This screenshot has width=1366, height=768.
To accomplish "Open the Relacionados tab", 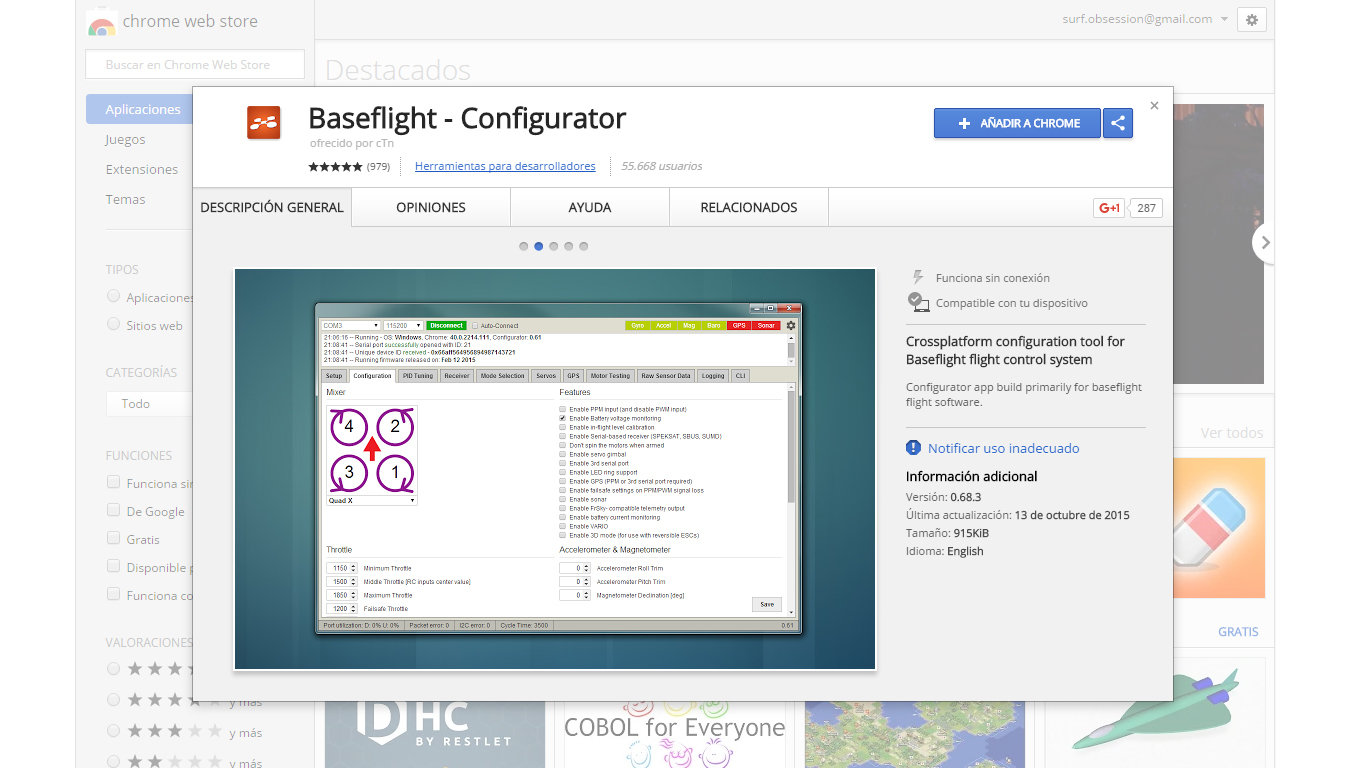I will [749, 207].
